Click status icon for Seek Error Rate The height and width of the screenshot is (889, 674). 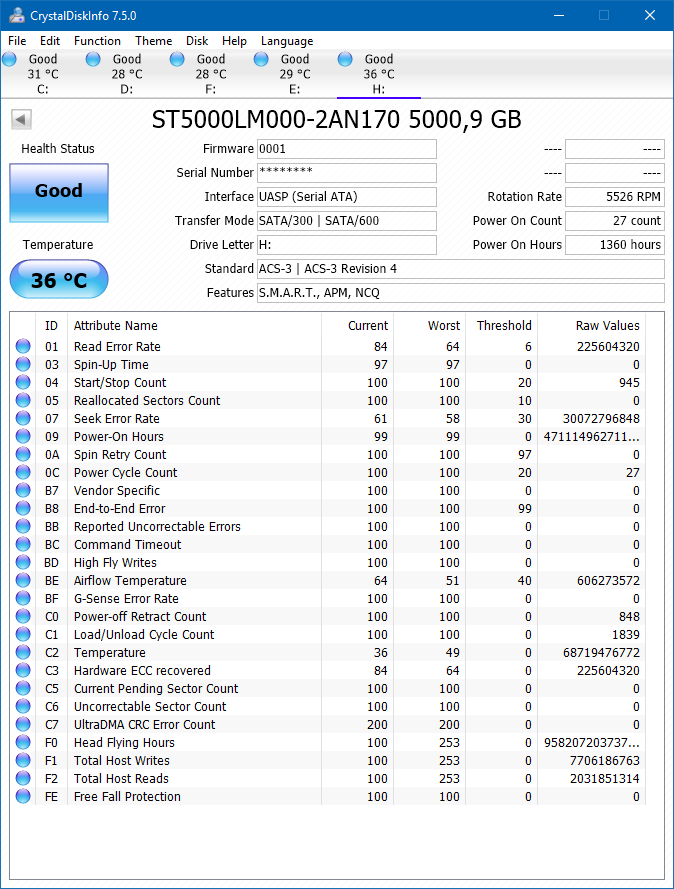[23, 418]
